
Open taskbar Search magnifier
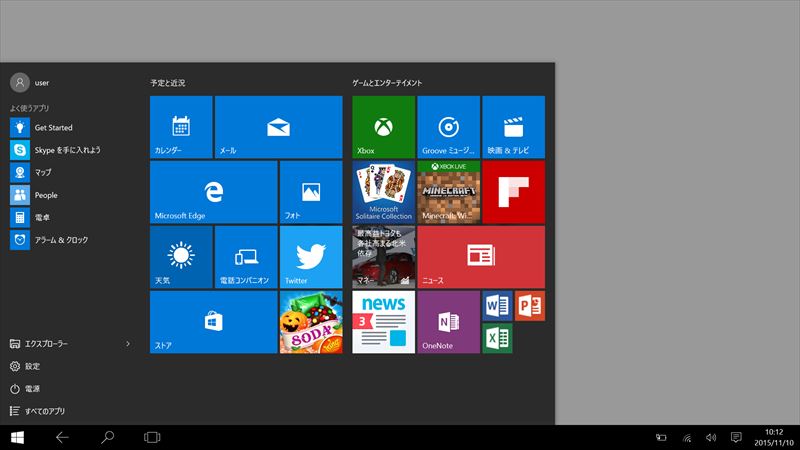coord(107,437)
